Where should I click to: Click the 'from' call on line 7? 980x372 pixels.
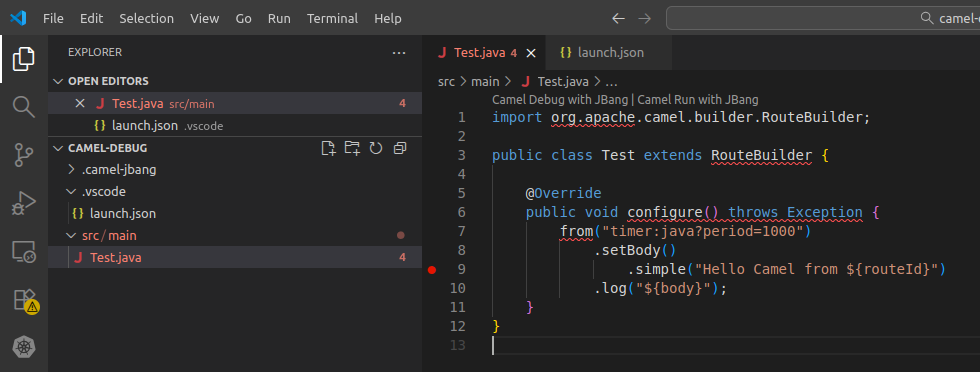click(x=576, y=231)
